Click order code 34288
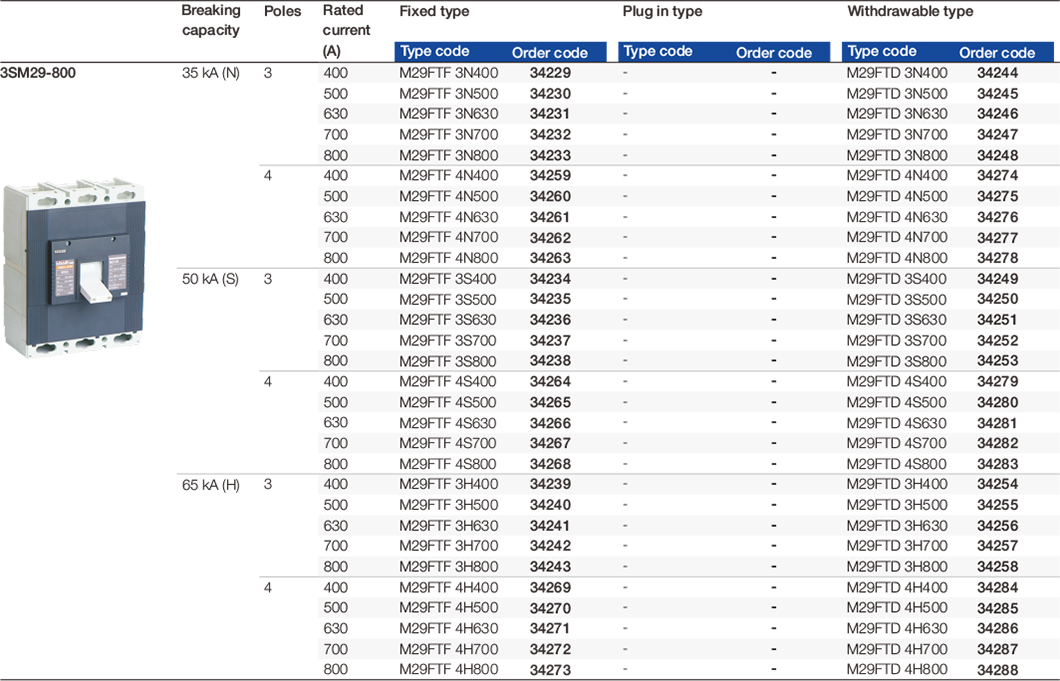Viewport: 1060px width, 681px height. pos(997,670)
